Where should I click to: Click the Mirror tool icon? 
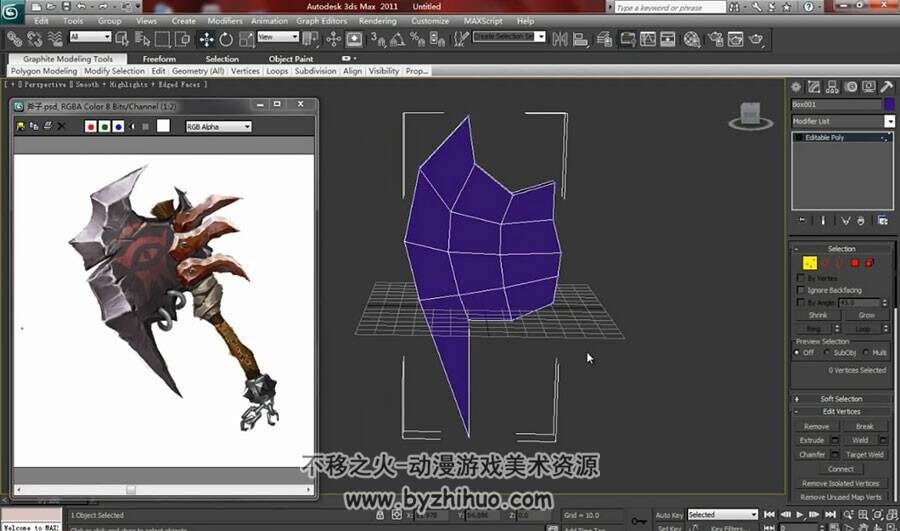coord(560,39)
